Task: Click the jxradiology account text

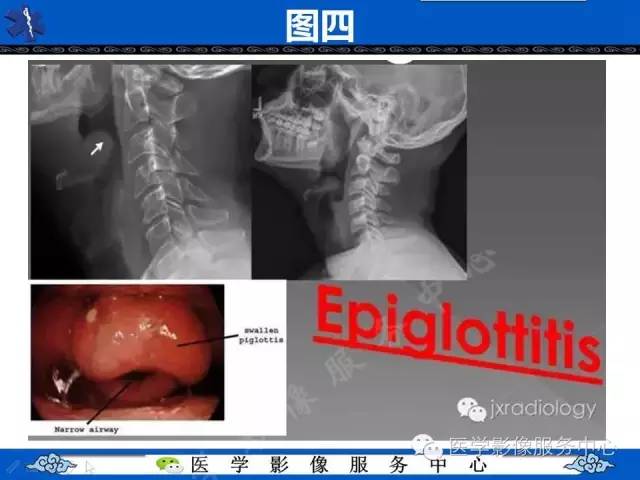Action: coord(543,409)
